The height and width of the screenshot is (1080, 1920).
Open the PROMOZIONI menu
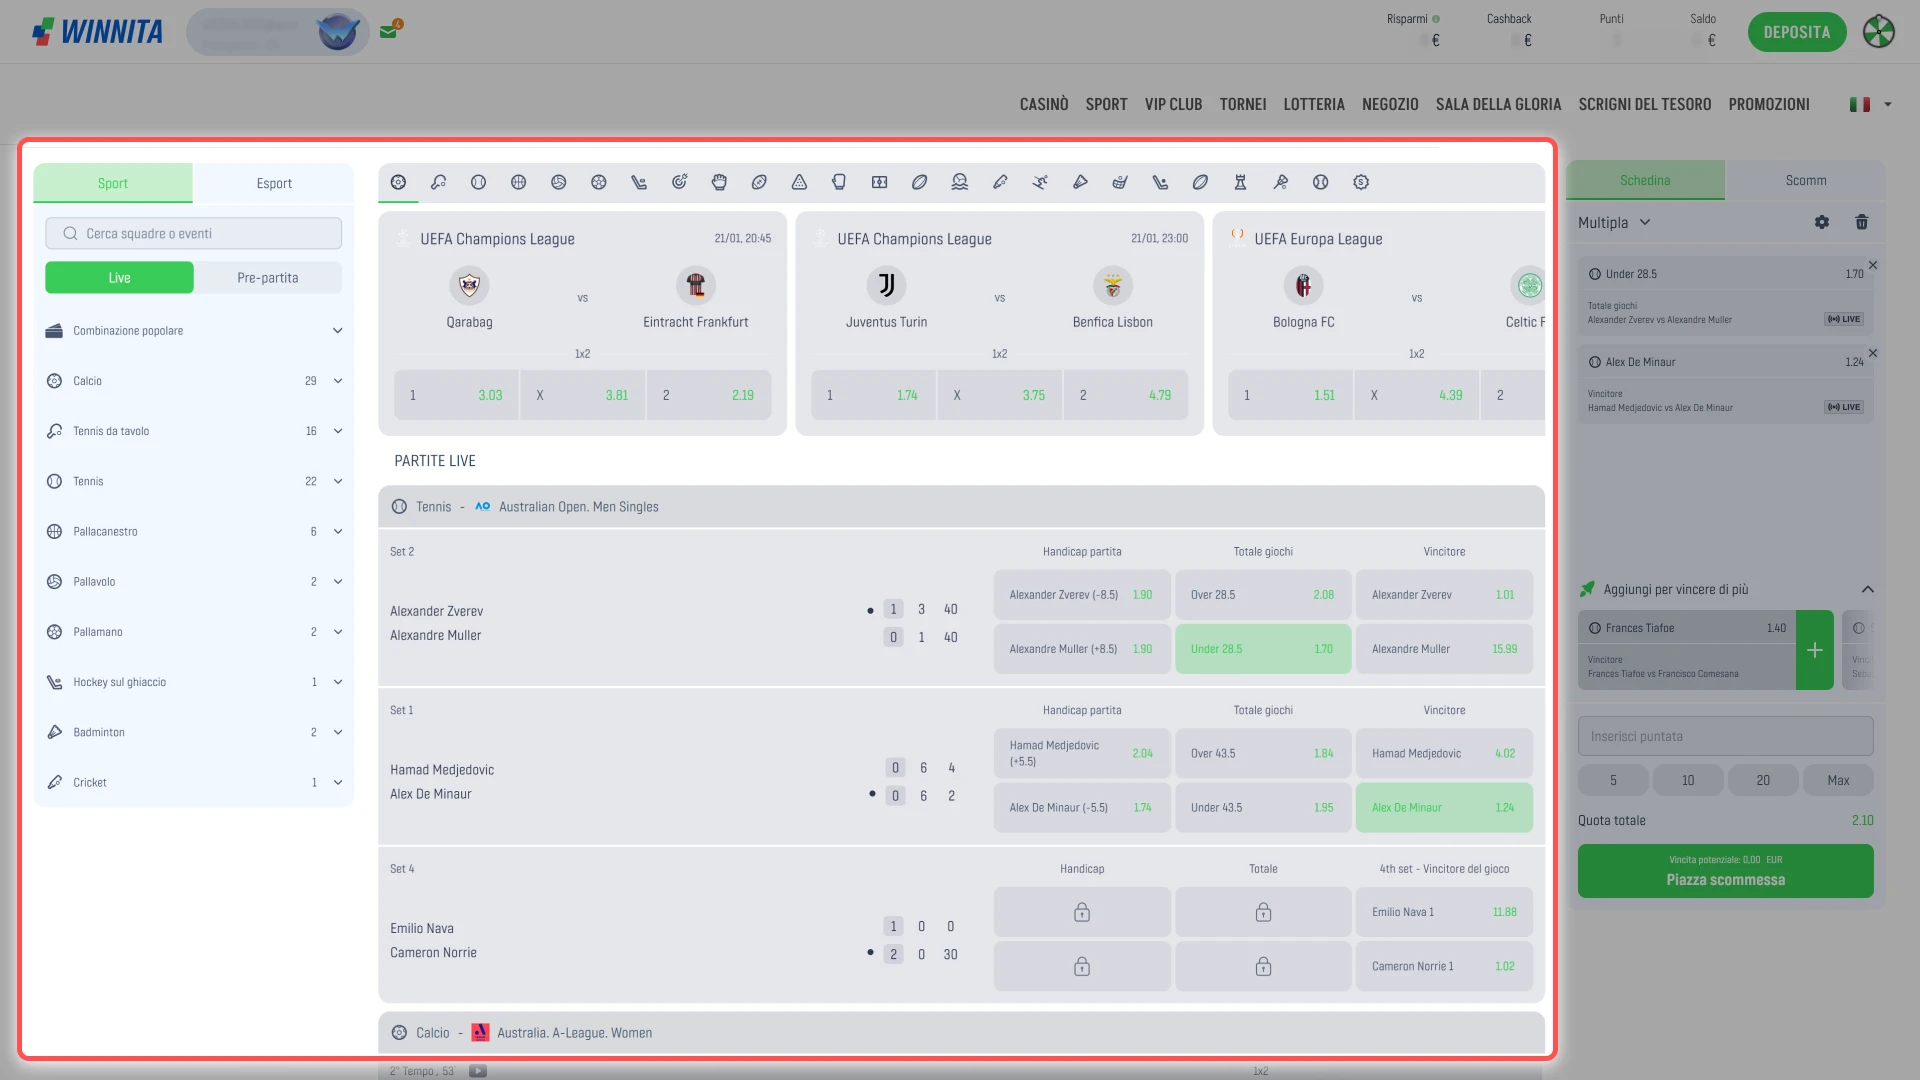pyautogui.click(x=1768, y=104)
